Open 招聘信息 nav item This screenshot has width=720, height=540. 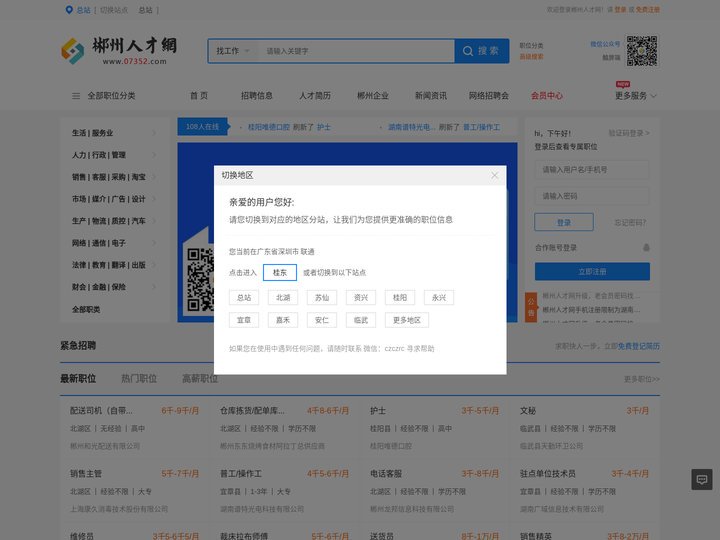(257, 96)
